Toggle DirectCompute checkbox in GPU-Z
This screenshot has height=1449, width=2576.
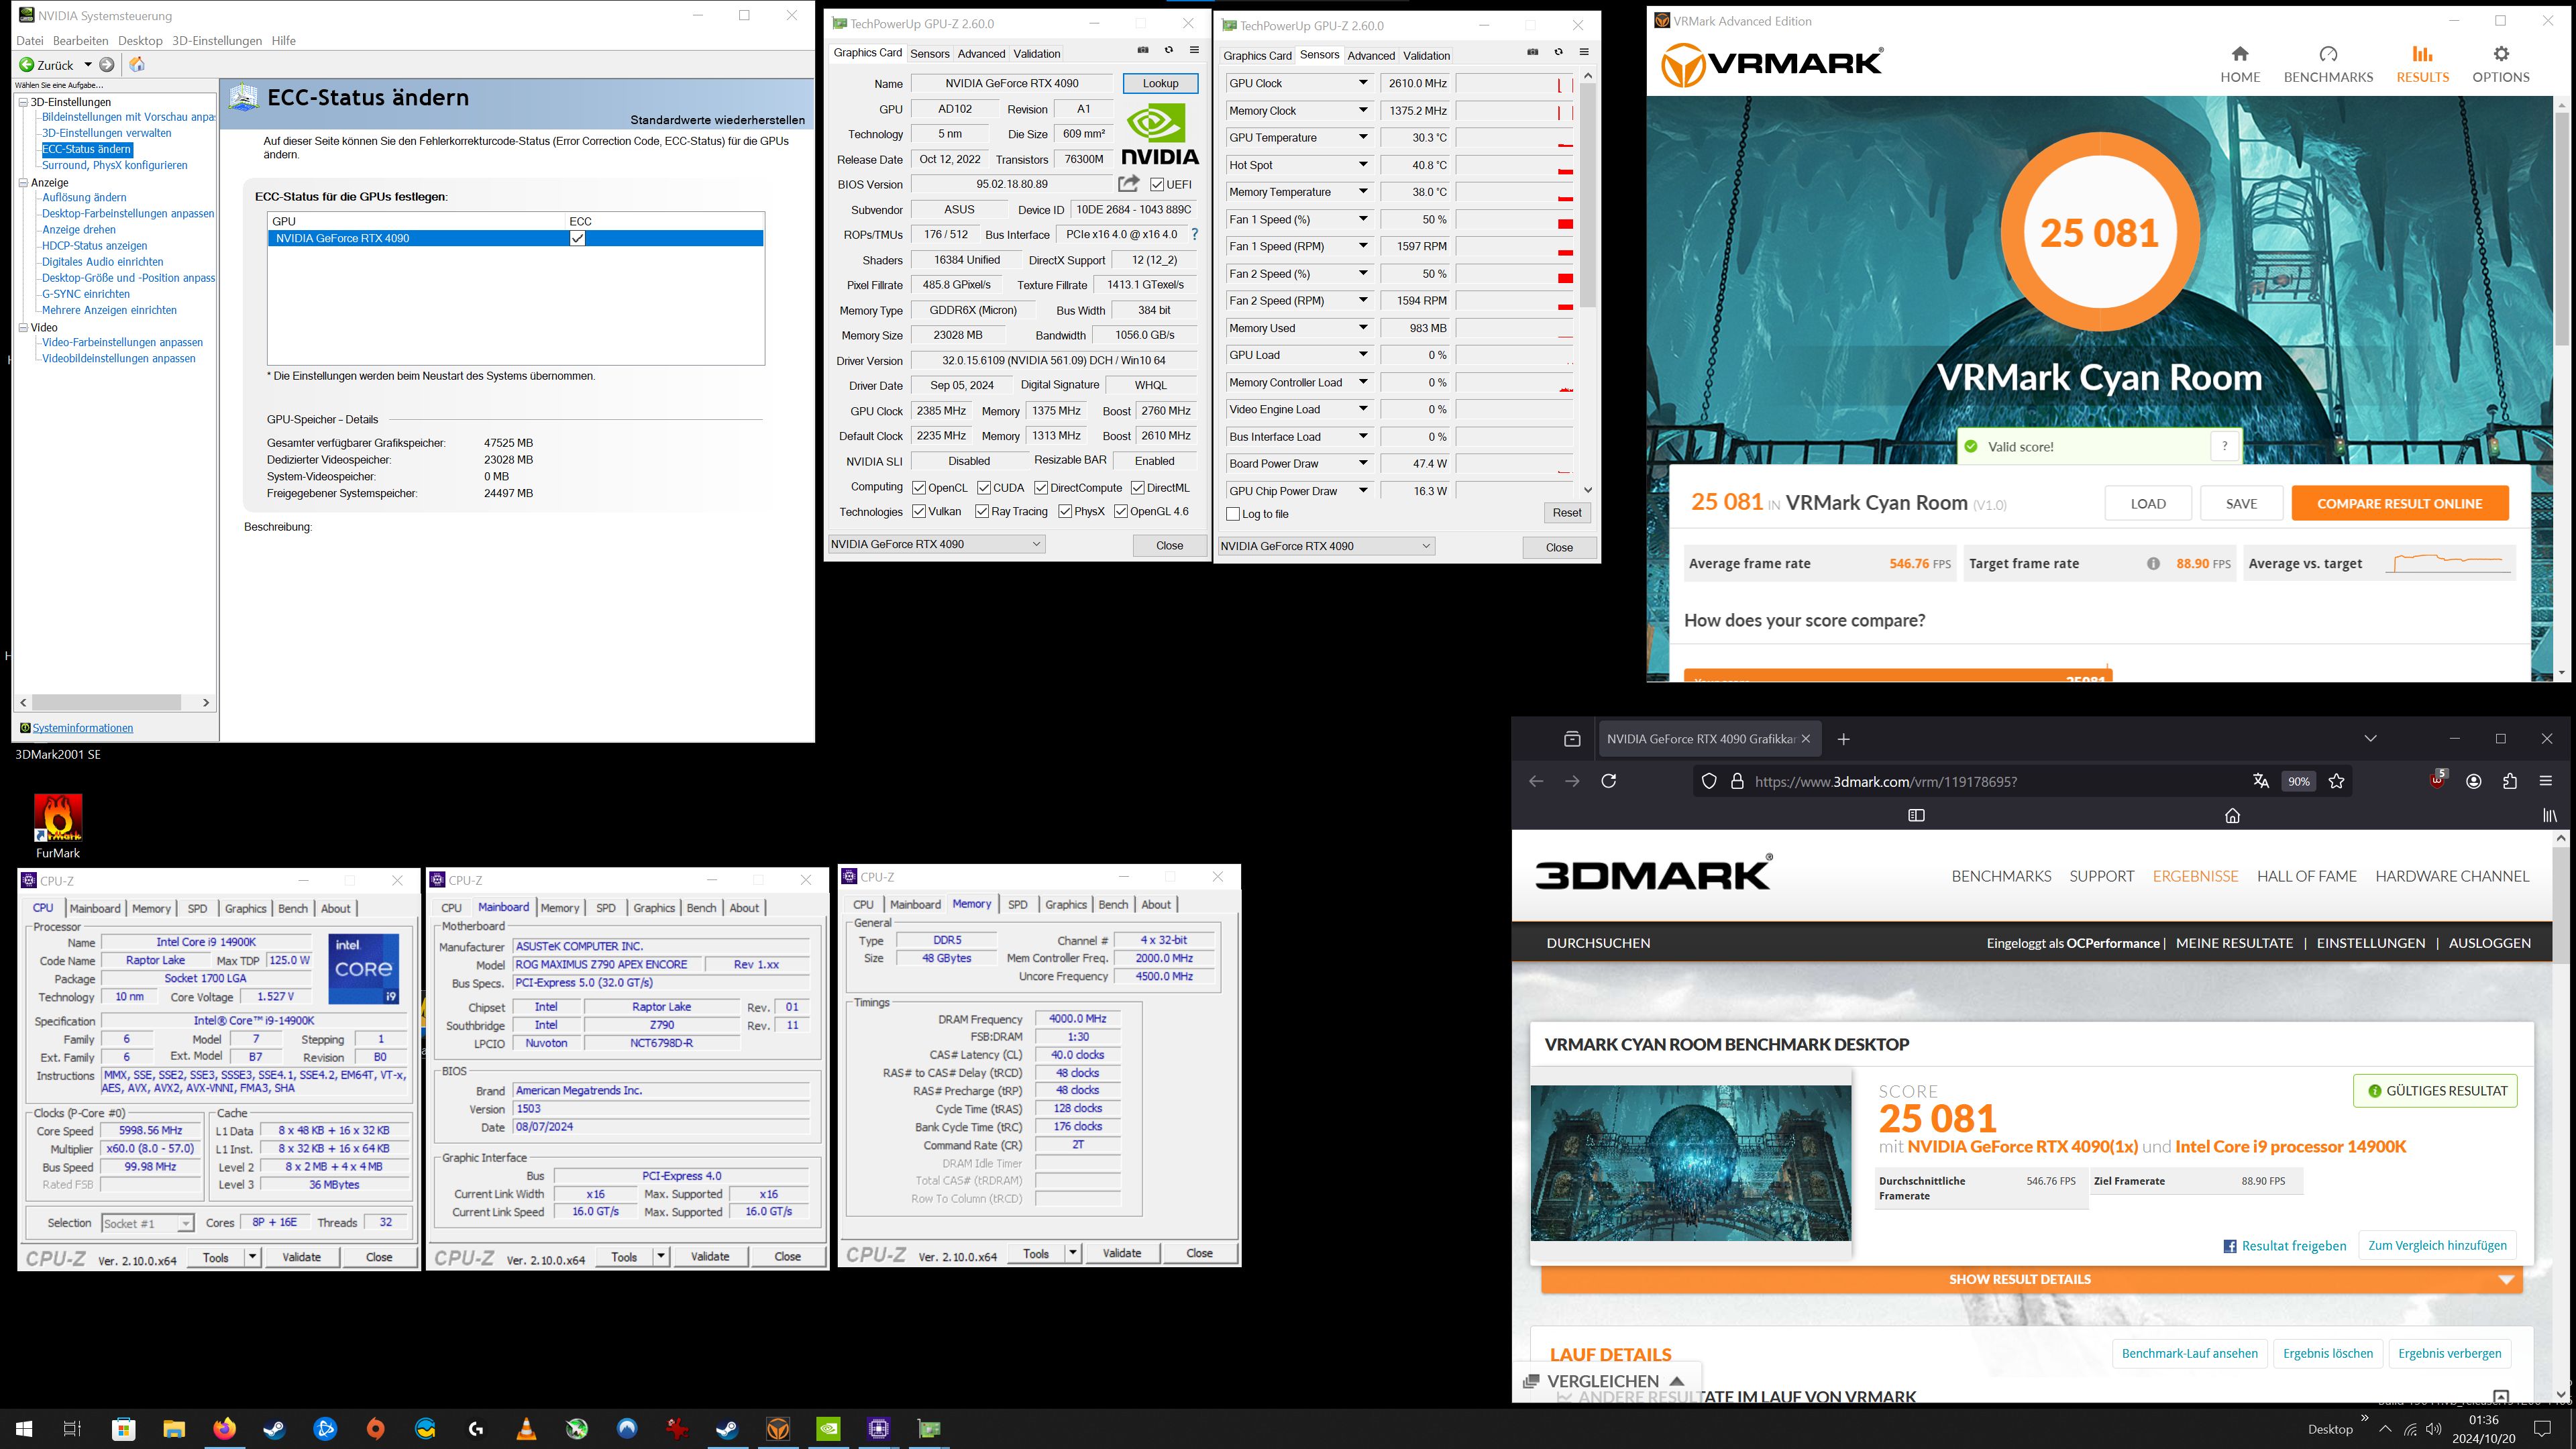1041,488
